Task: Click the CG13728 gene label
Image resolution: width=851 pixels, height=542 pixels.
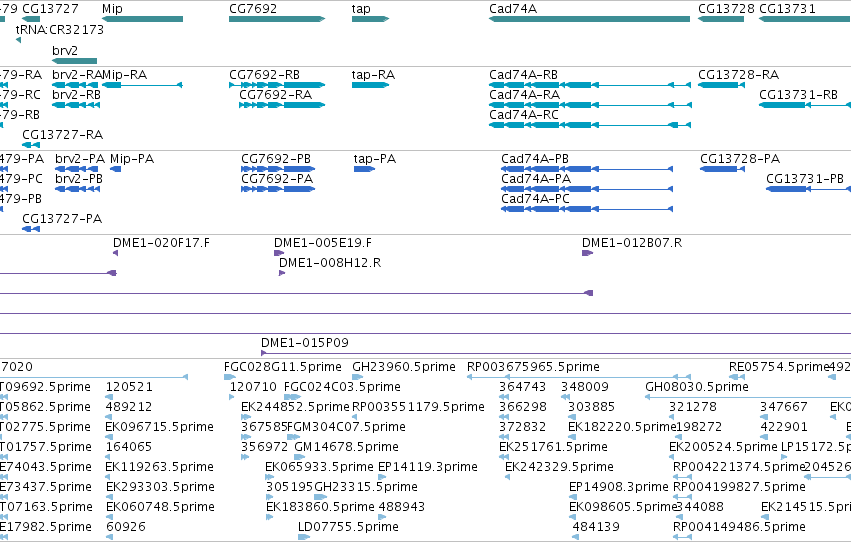Action: pos(726,9)
